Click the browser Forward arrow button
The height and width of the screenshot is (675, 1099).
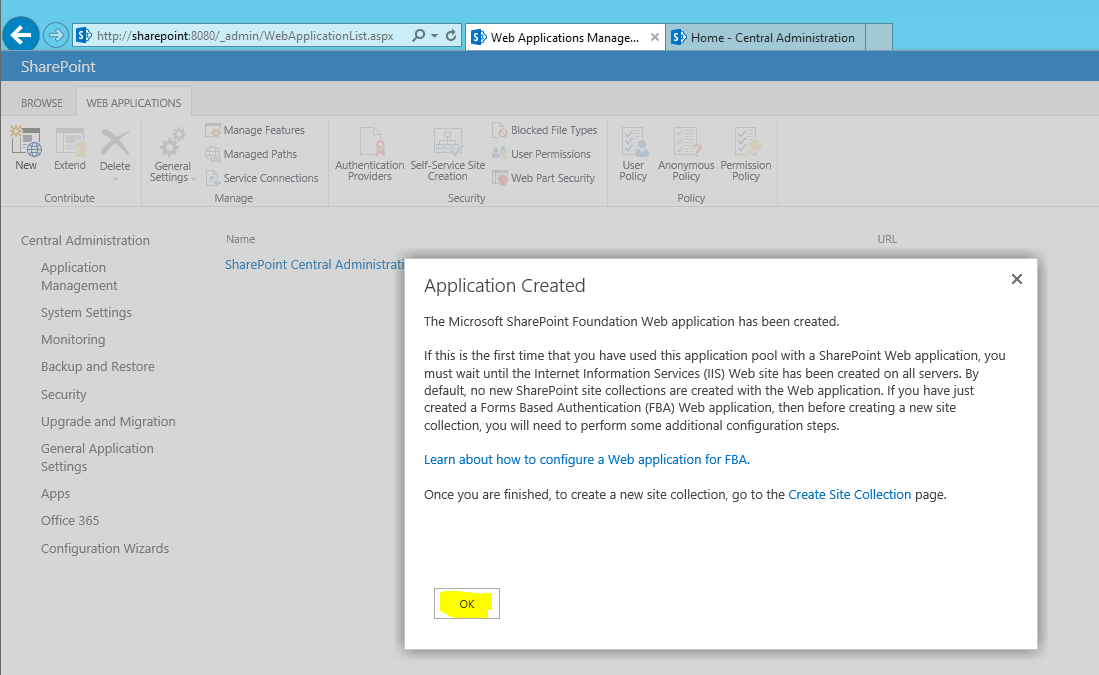coord(55,35)
